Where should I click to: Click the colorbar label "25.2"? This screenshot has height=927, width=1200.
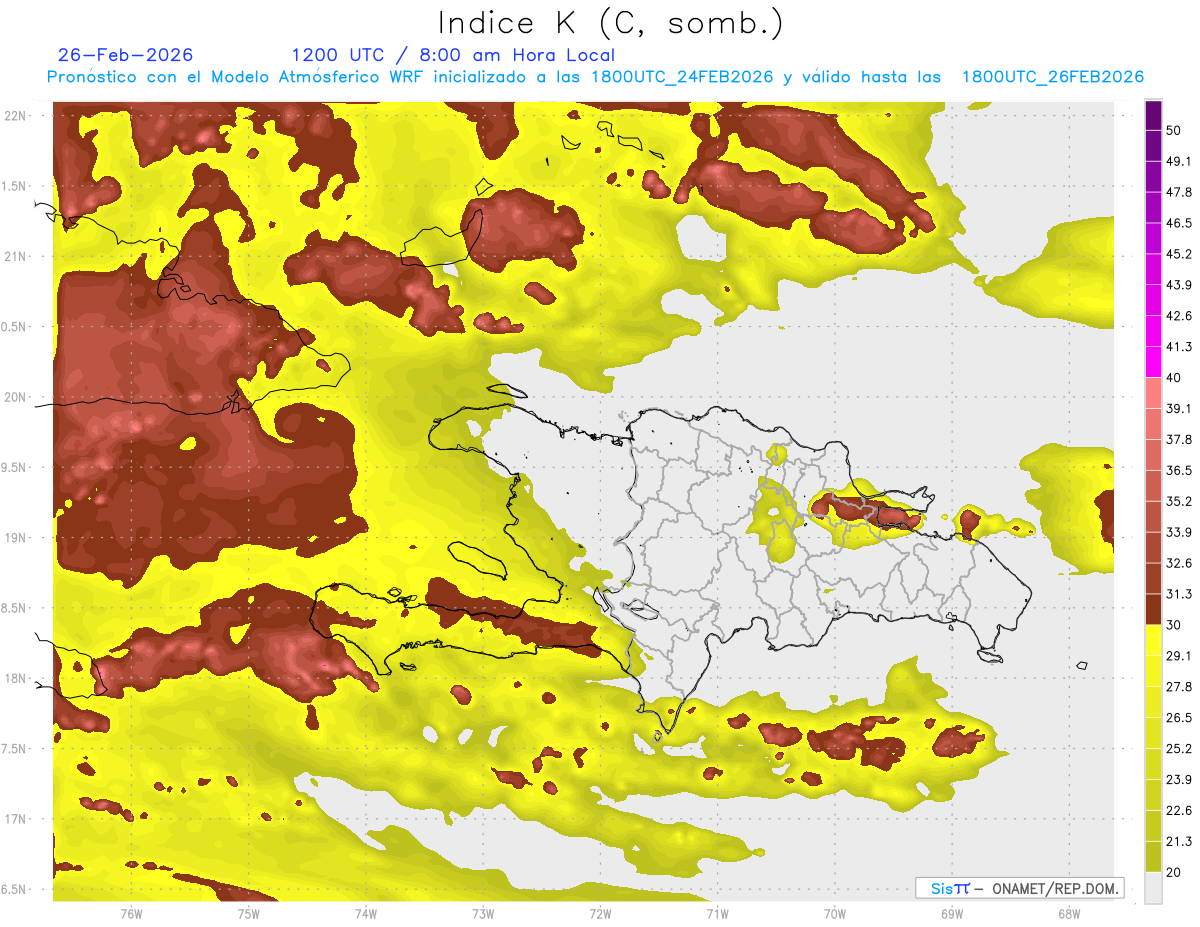click(x=1179, y=748)
